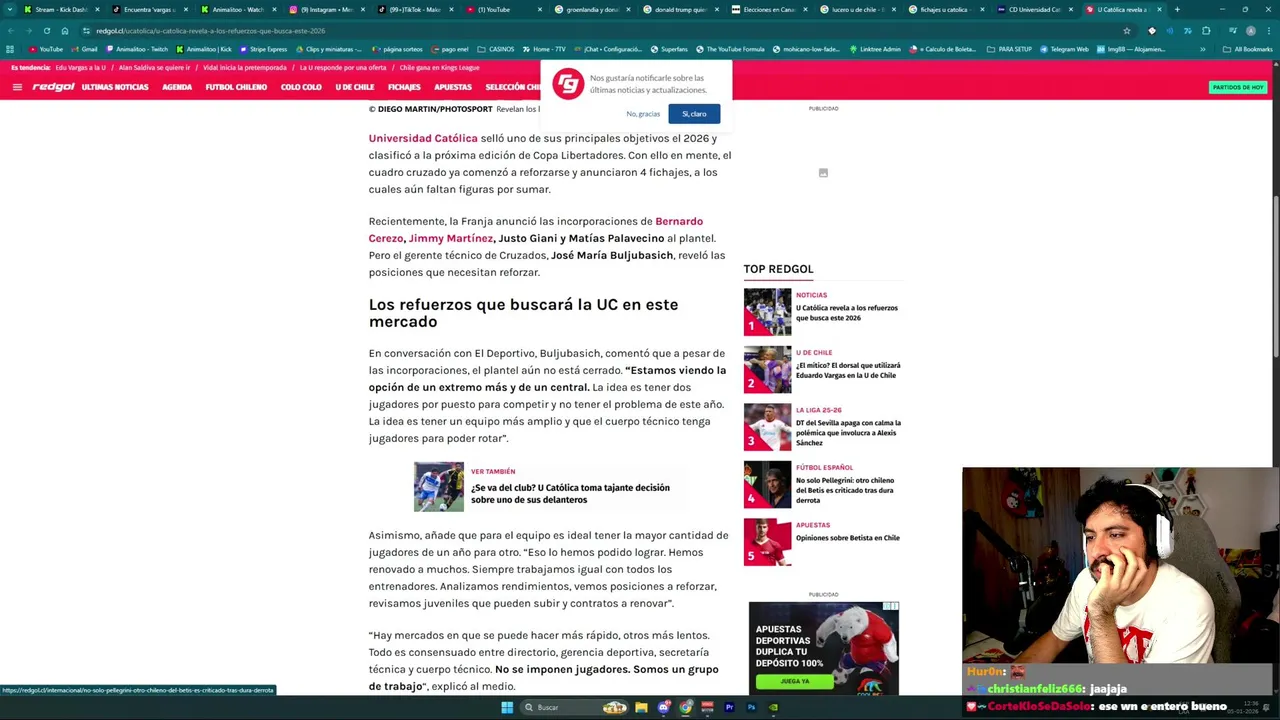
Task: Open a new browser tab
Action: (1177, 9)
